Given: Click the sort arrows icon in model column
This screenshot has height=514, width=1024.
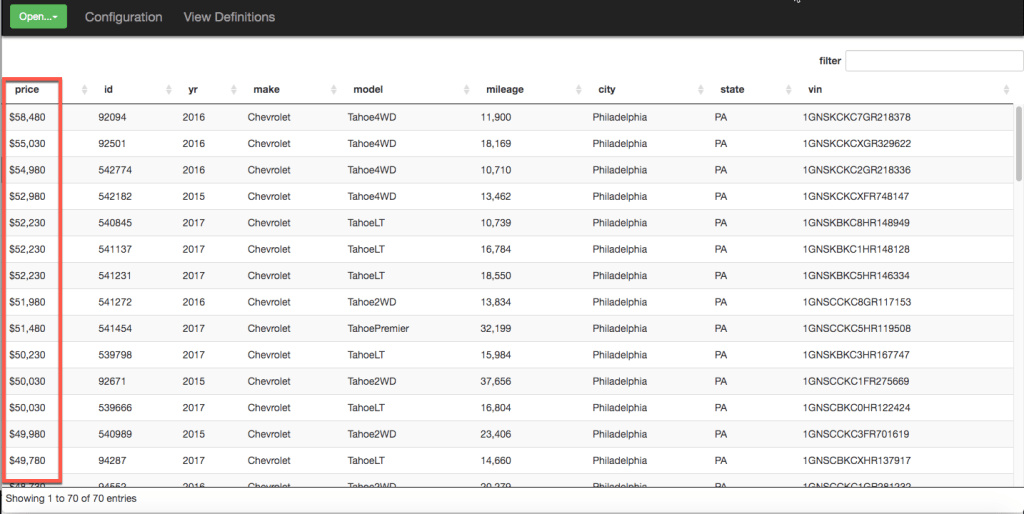Looking at the screenshot, I should 465,90.
